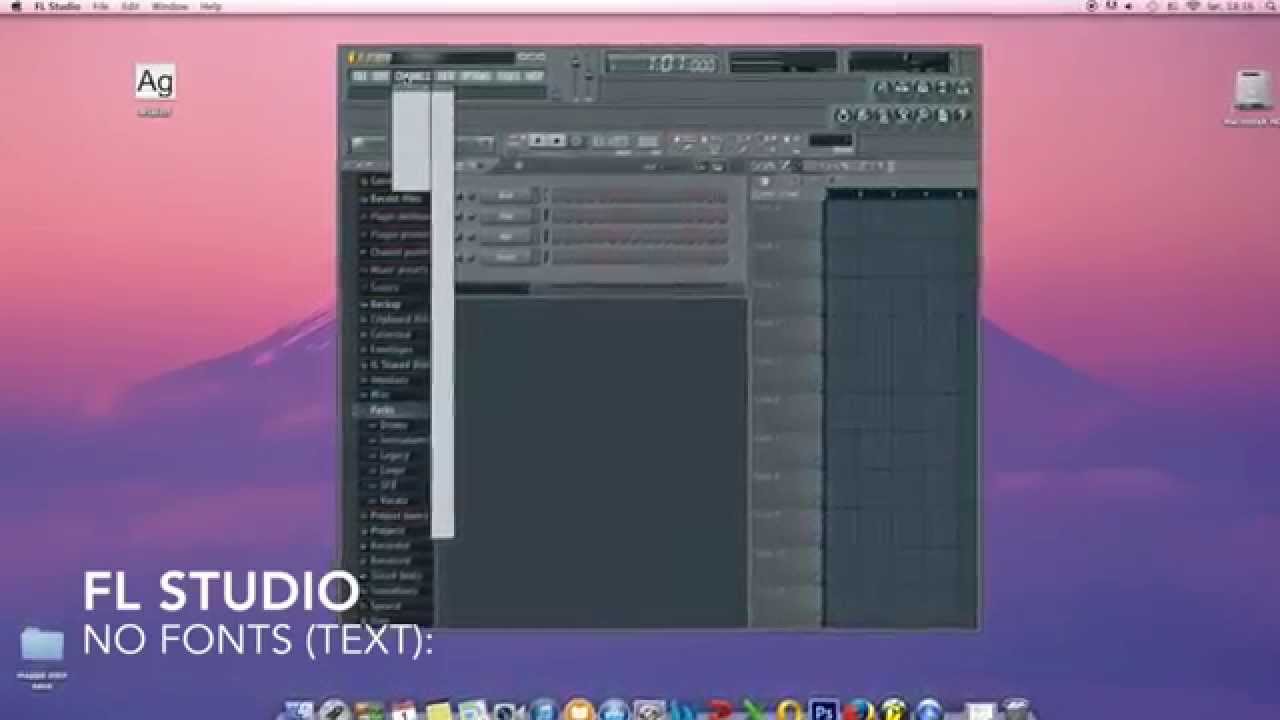Open the Ag font file on desktop
The width and height of the screenshot is (1280, 720).
(155, 82)
